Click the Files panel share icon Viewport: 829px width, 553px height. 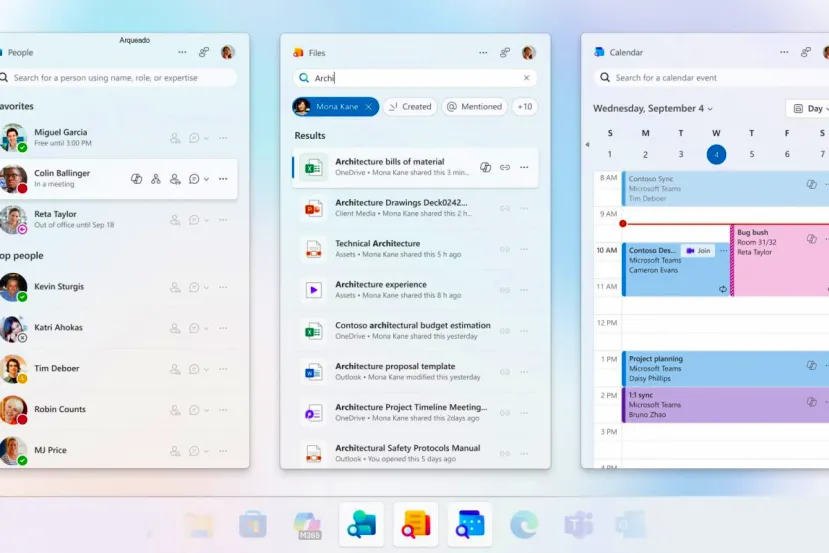pyautogui.click(x=505, y=52)
